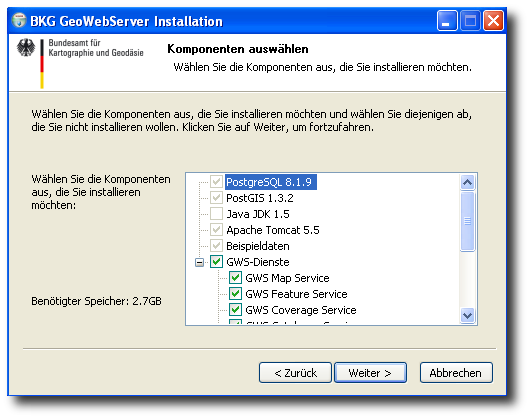Enable the Java JDK 1.5 checkbox
530x419 pixels.
click(x=216, y=214)
